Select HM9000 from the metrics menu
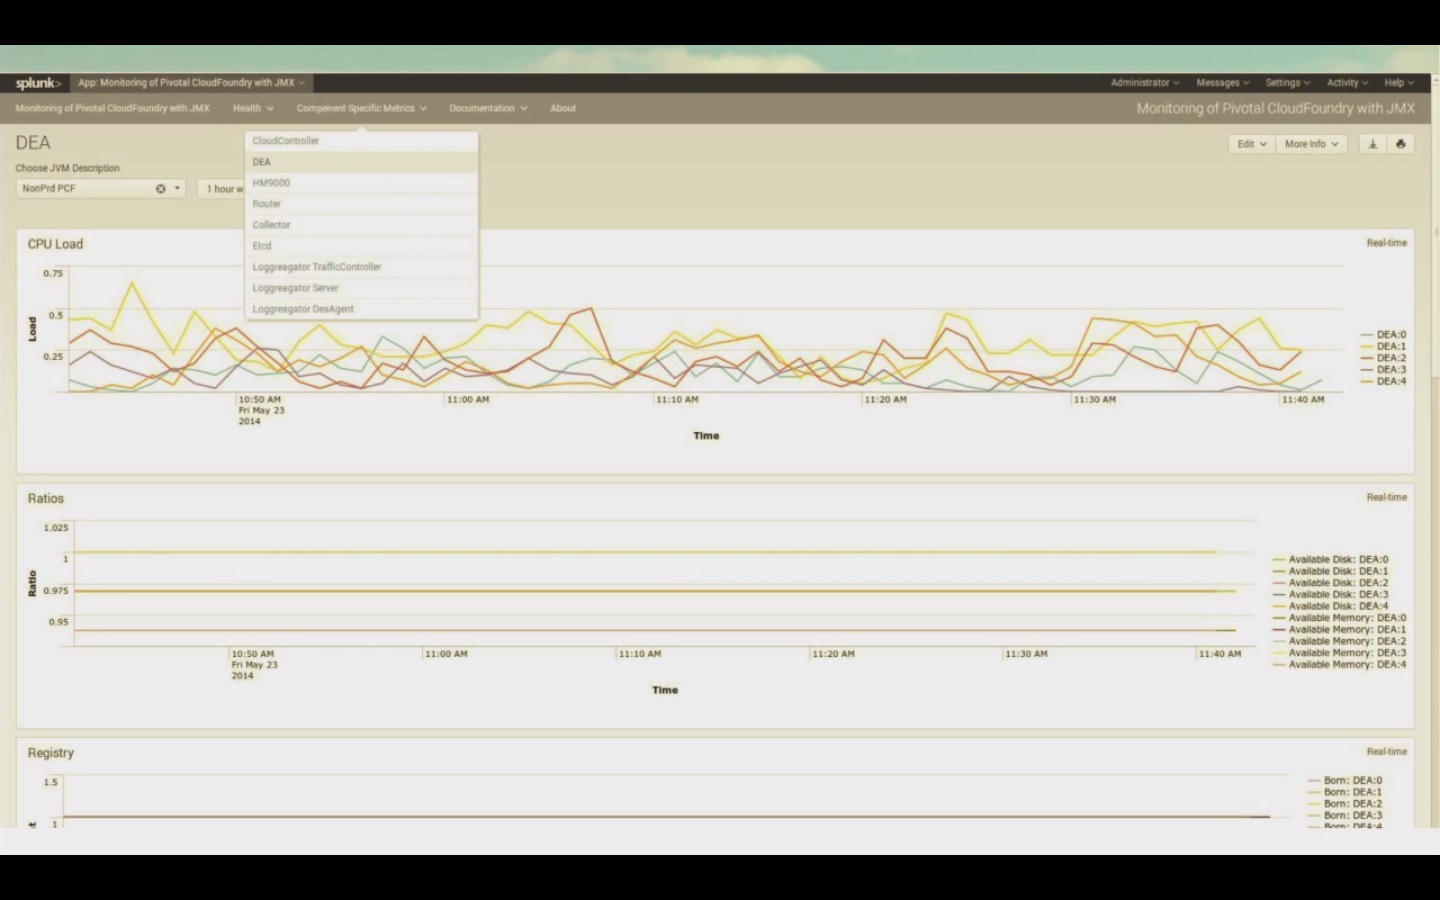 [x=361, y=183]
